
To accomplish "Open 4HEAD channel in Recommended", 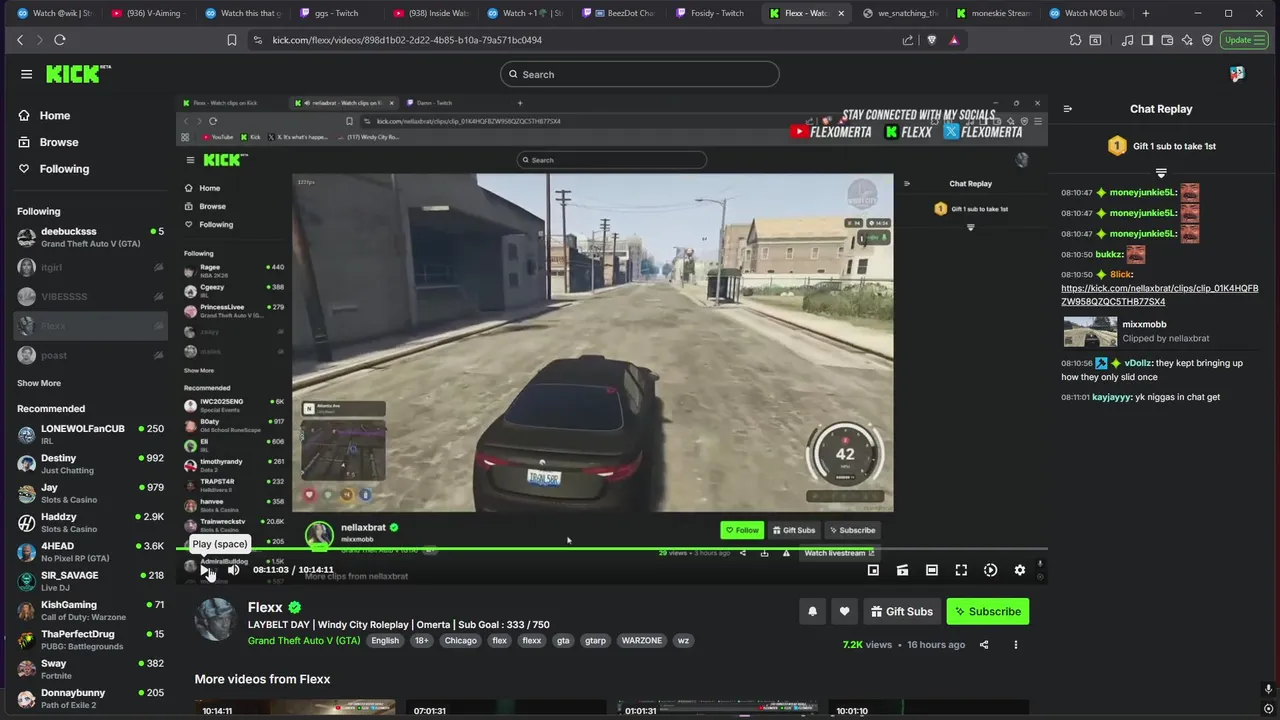I will [x=90, y=552].
